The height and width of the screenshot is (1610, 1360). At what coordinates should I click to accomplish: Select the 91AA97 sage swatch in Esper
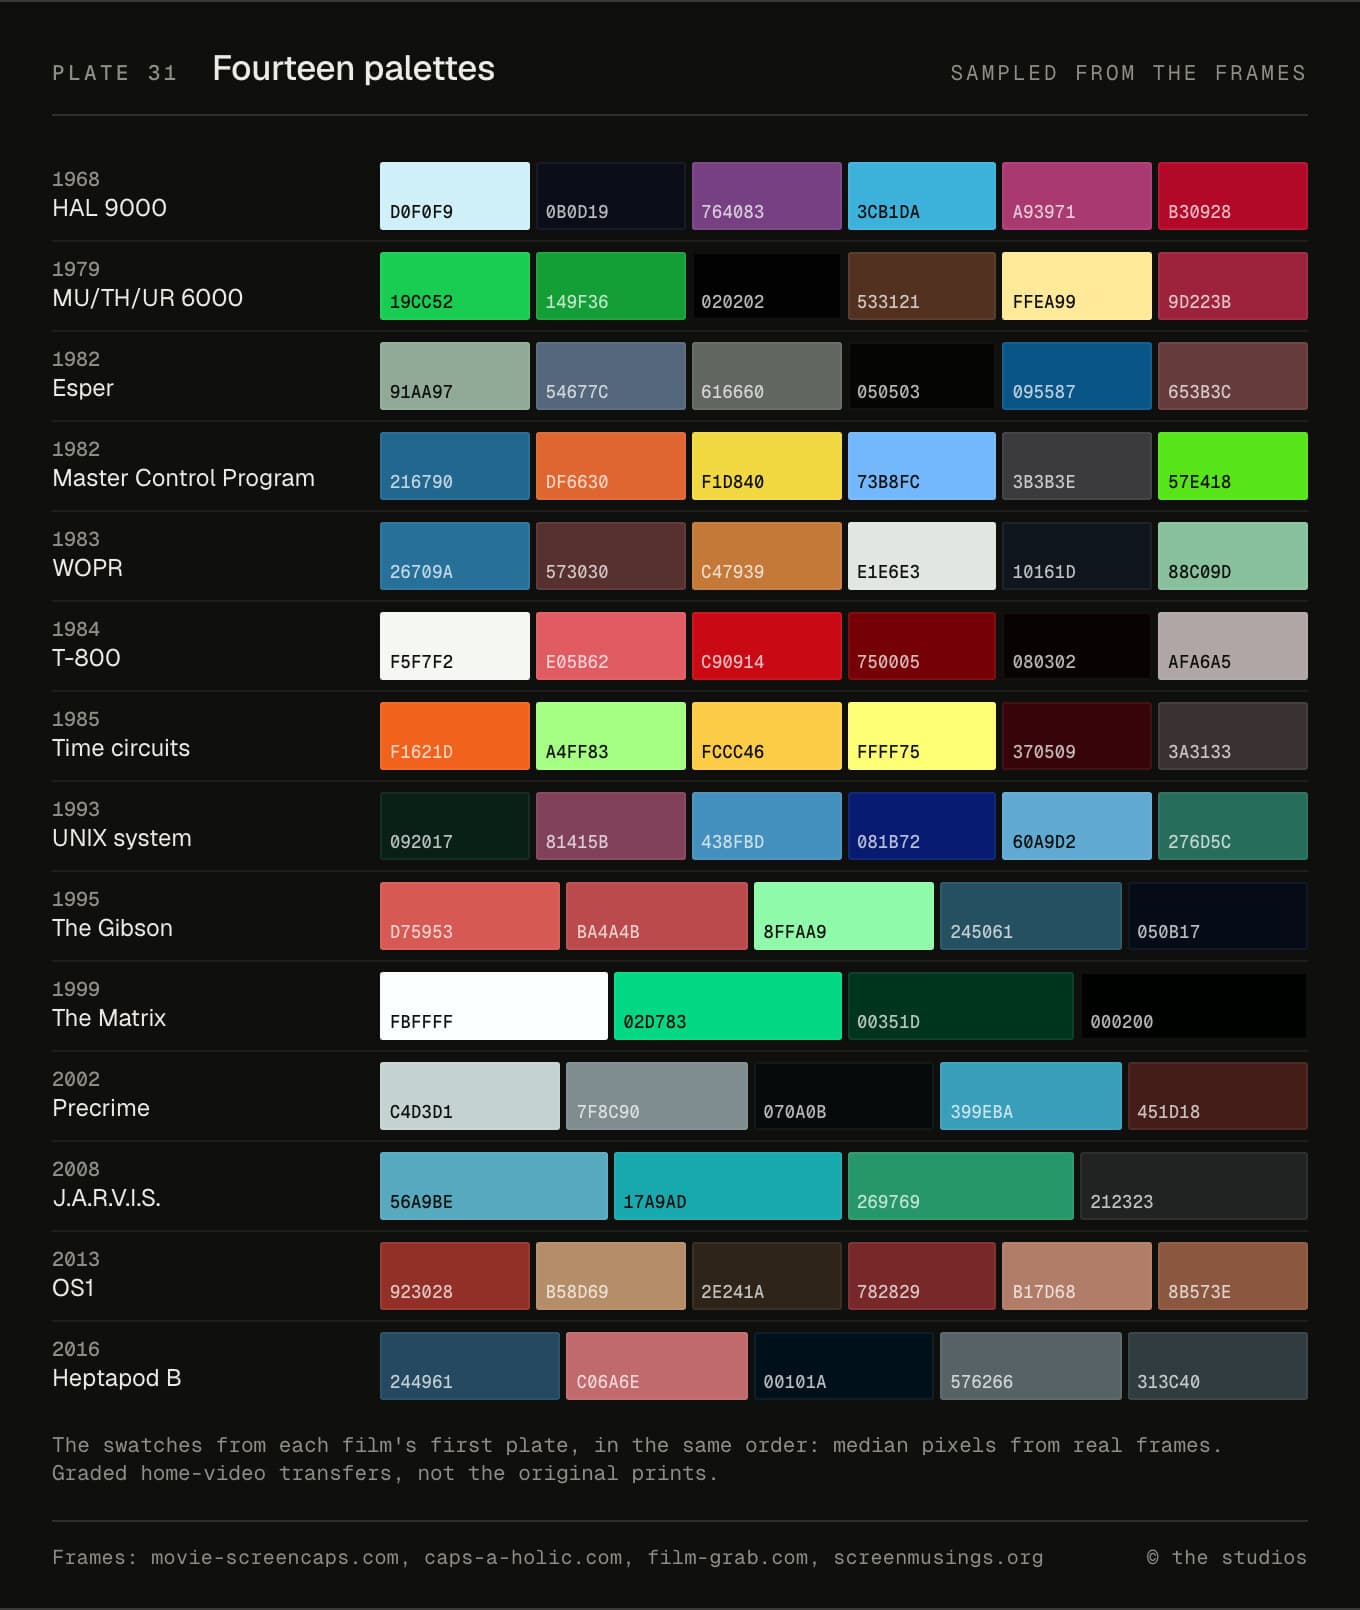pos(455,376)
